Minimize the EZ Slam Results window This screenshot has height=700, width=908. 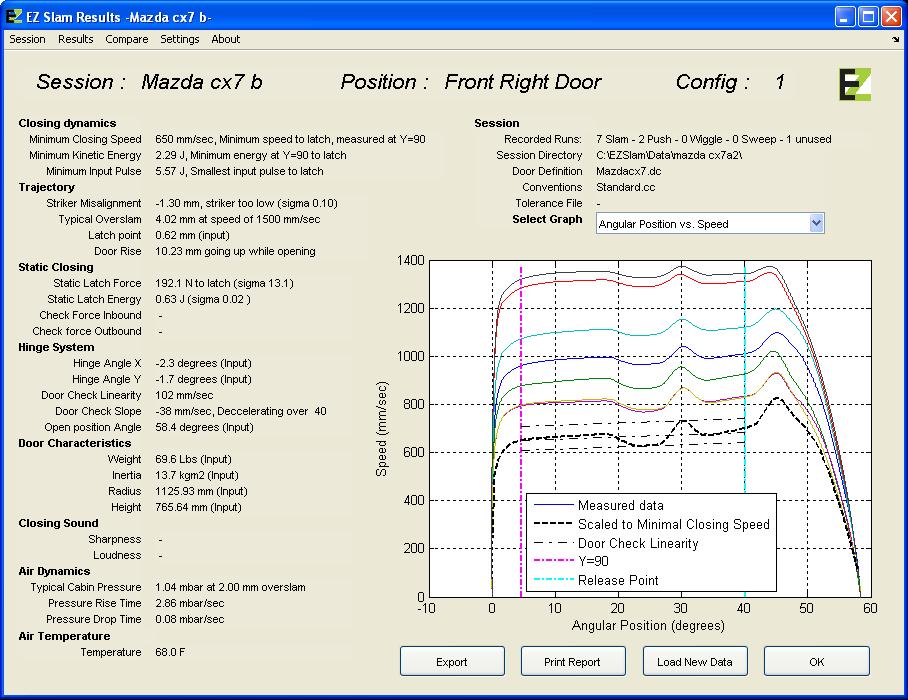pos(845,17)
